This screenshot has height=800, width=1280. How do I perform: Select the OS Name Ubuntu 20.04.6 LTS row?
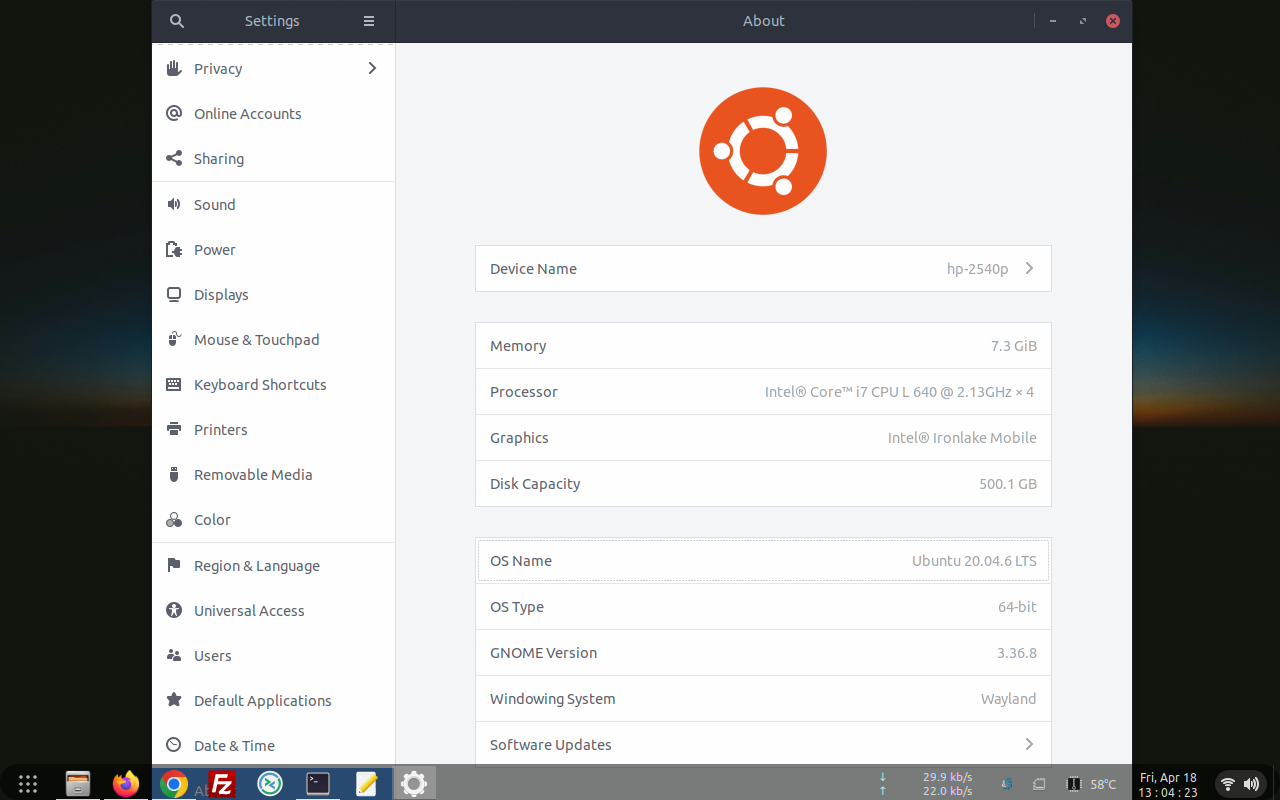point(763,560)
